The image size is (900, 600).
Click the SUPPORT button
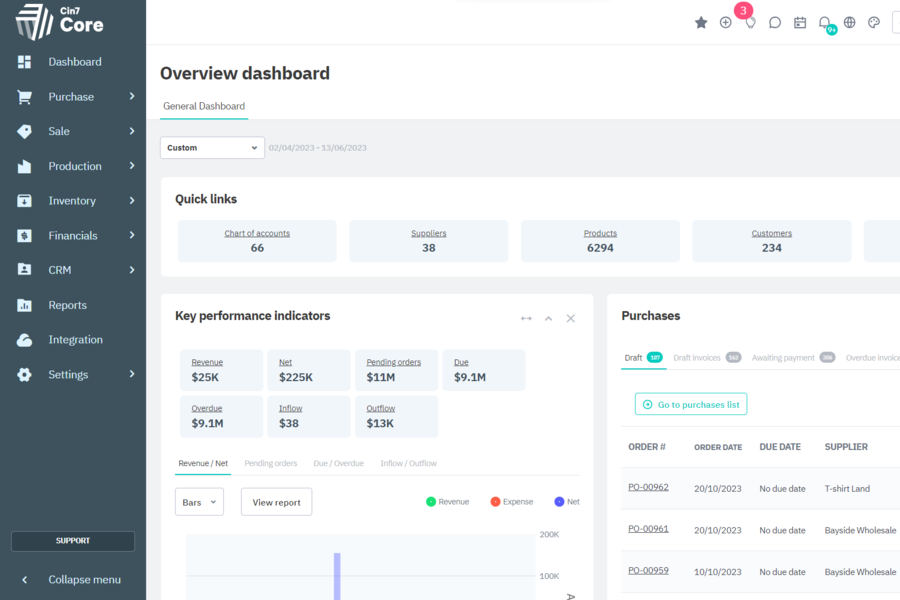73,541
